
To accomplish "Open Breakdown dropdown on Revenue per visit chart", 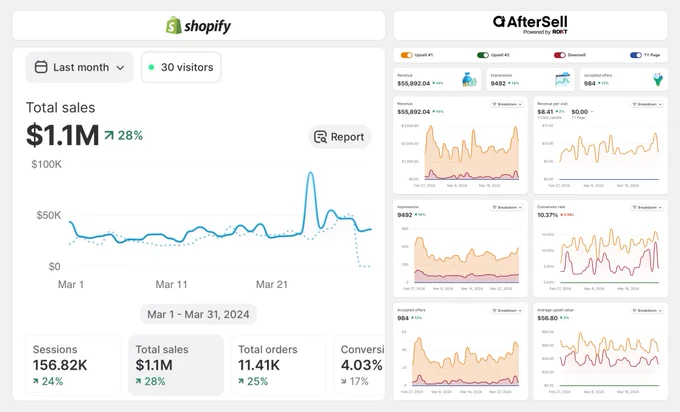I will pos(647,104).
